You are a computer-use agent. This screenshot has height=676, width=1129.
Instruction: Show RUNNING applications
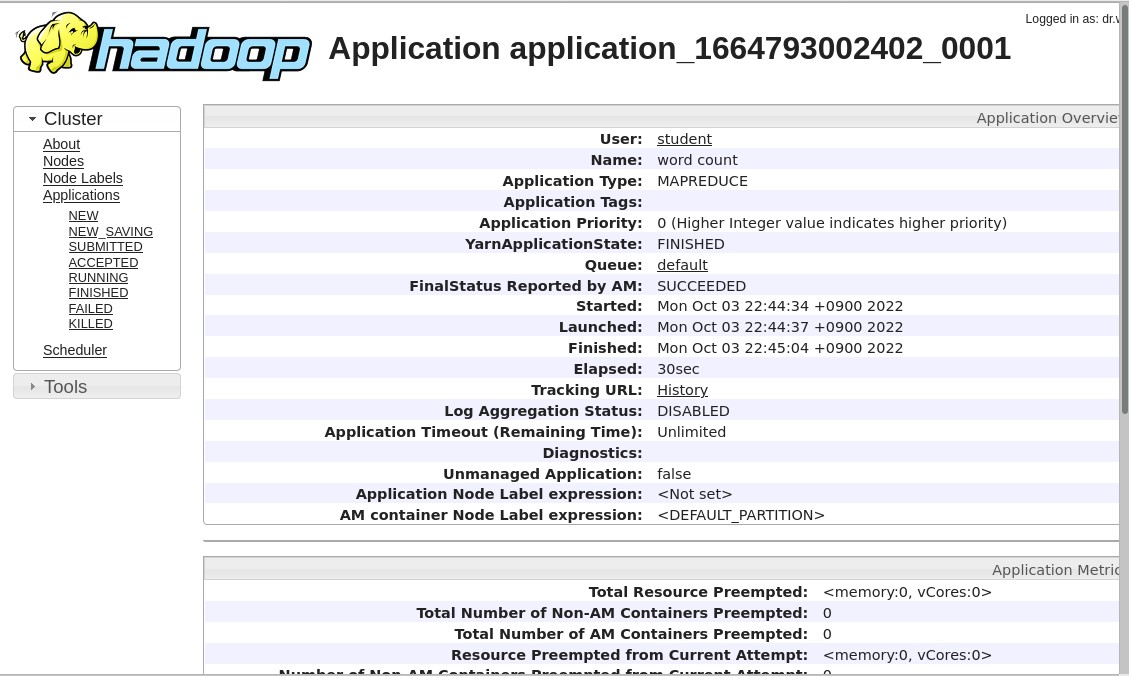tap(99, 278)
